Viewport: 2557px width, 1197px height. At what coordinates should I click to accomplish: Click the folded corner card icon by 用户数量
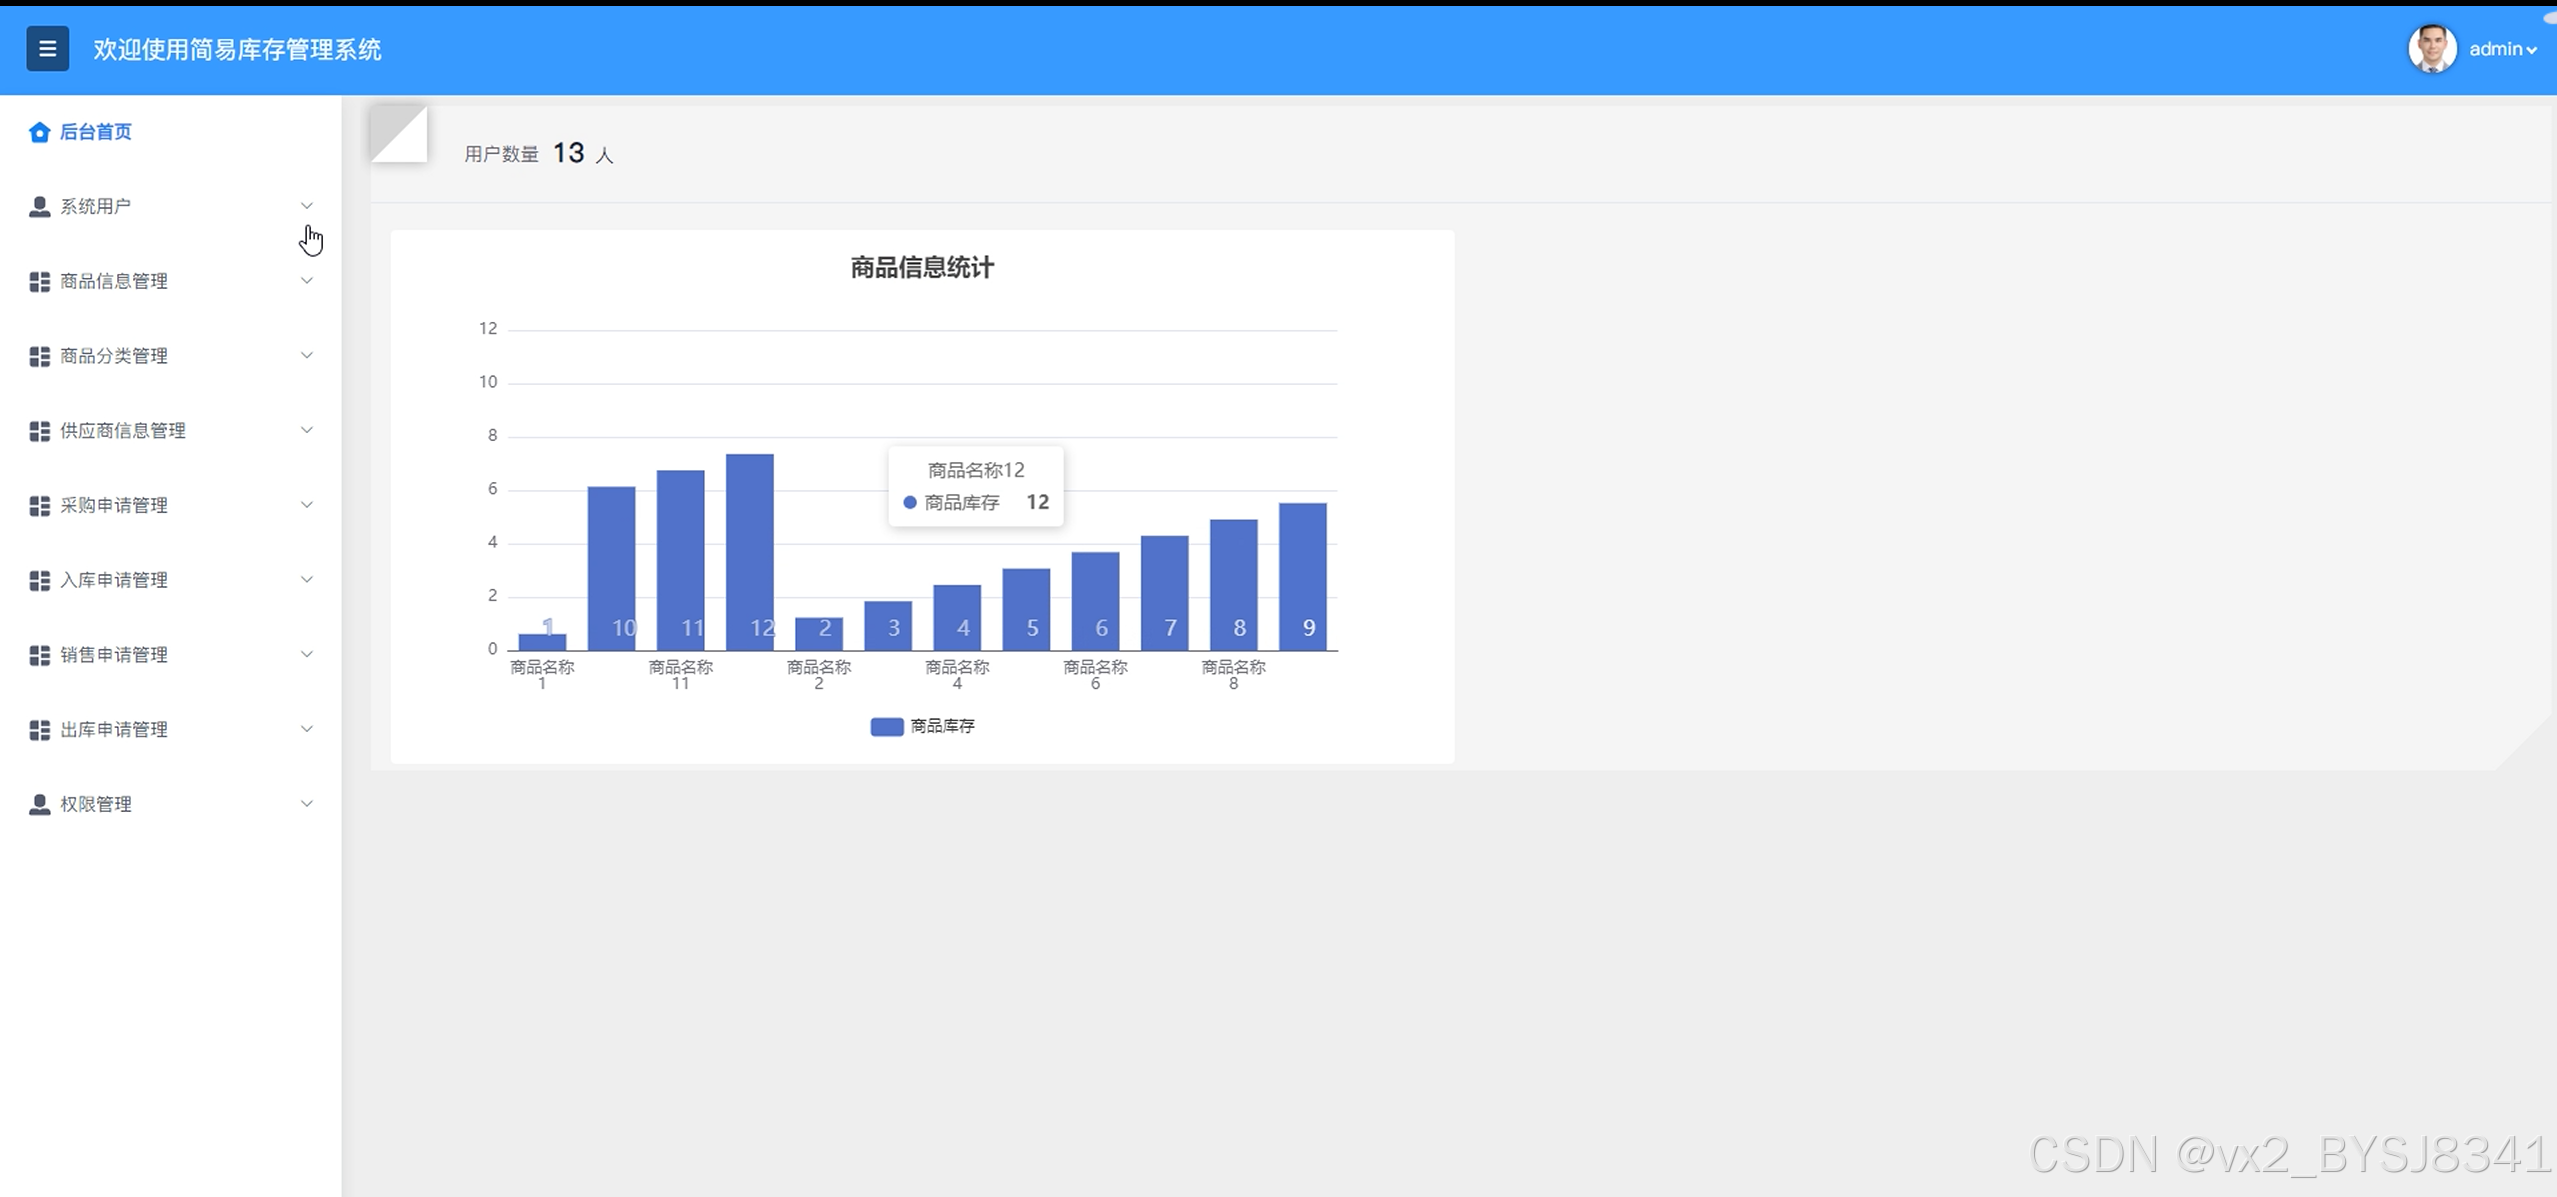[398, 133]
